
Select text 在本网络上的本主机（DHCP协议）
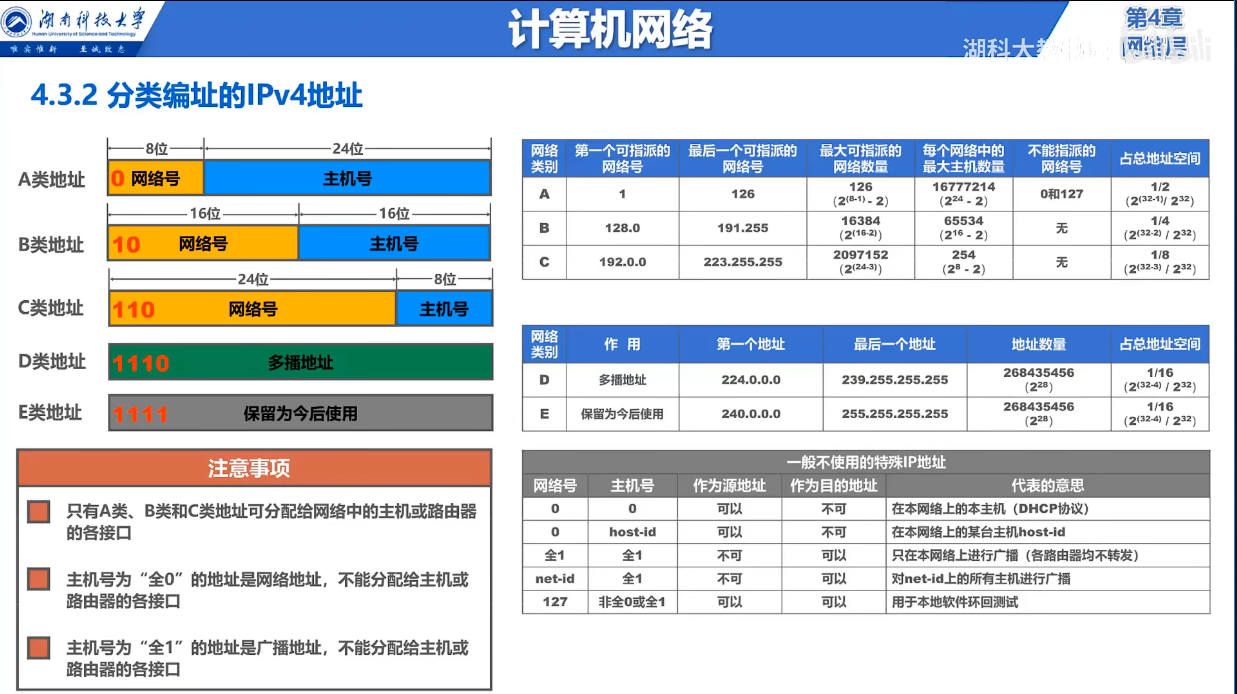point(990,508)
